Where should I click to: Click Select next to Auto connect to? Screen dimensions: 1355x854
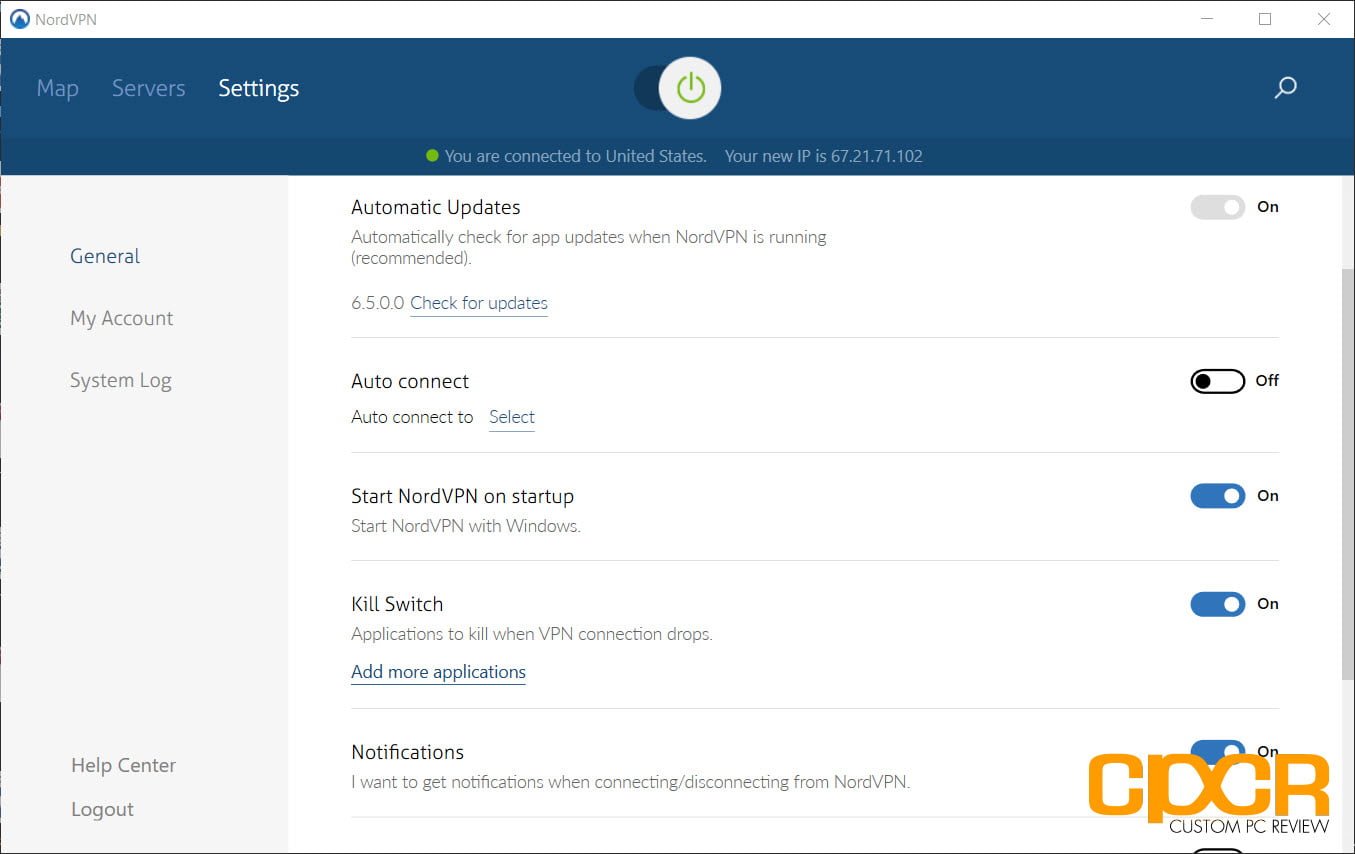click(x=512, y=417)
